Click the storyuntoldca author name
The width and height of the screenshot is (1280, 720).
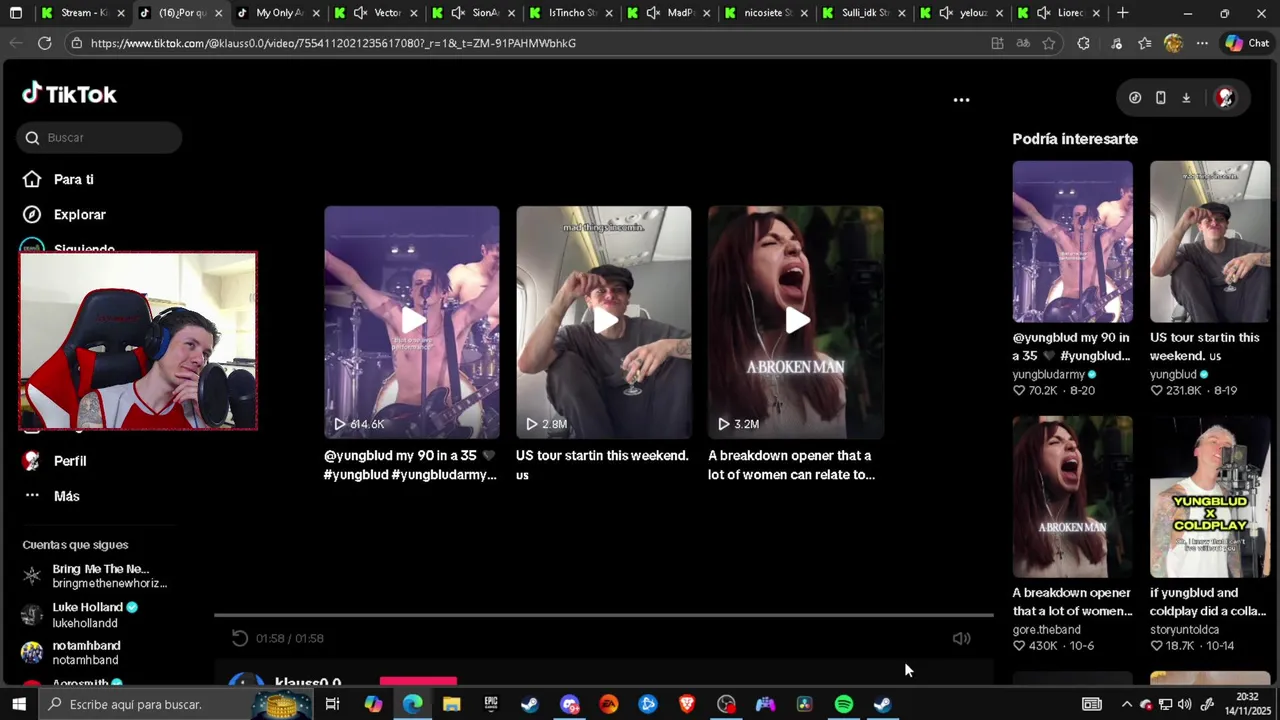point(1184,630)
